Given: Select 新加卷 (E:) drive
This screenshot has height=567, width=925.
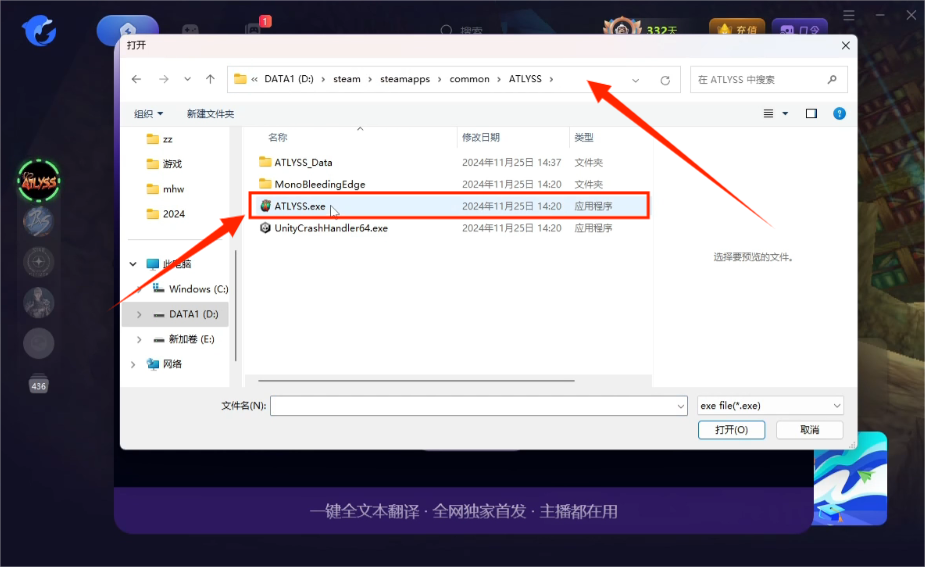Looking at the screenshot, I should [183, 339].
